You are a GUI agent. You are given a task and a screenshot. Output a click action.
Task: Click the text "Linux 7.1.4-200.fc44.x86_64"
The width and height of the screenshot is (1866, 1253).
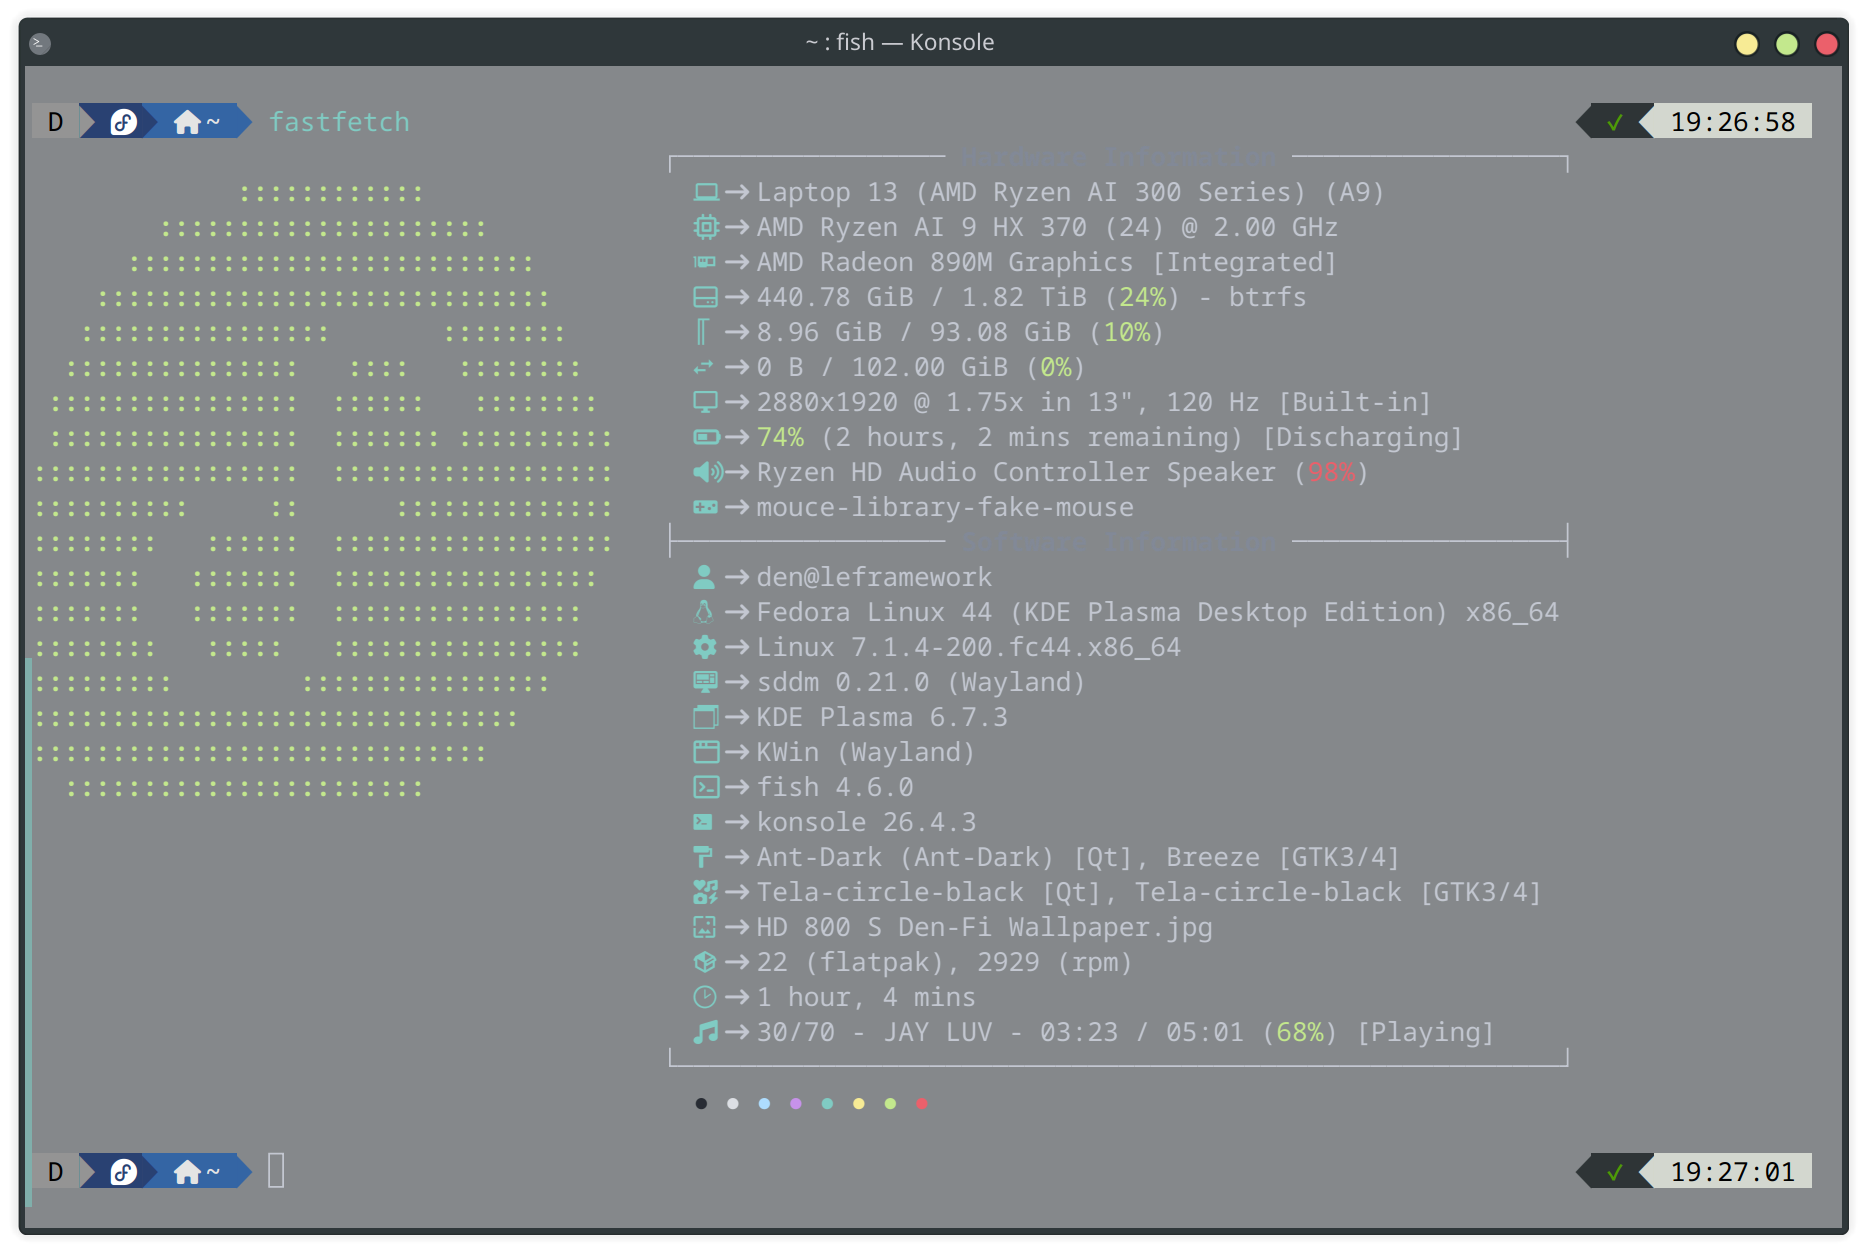[x=969, y=647]
